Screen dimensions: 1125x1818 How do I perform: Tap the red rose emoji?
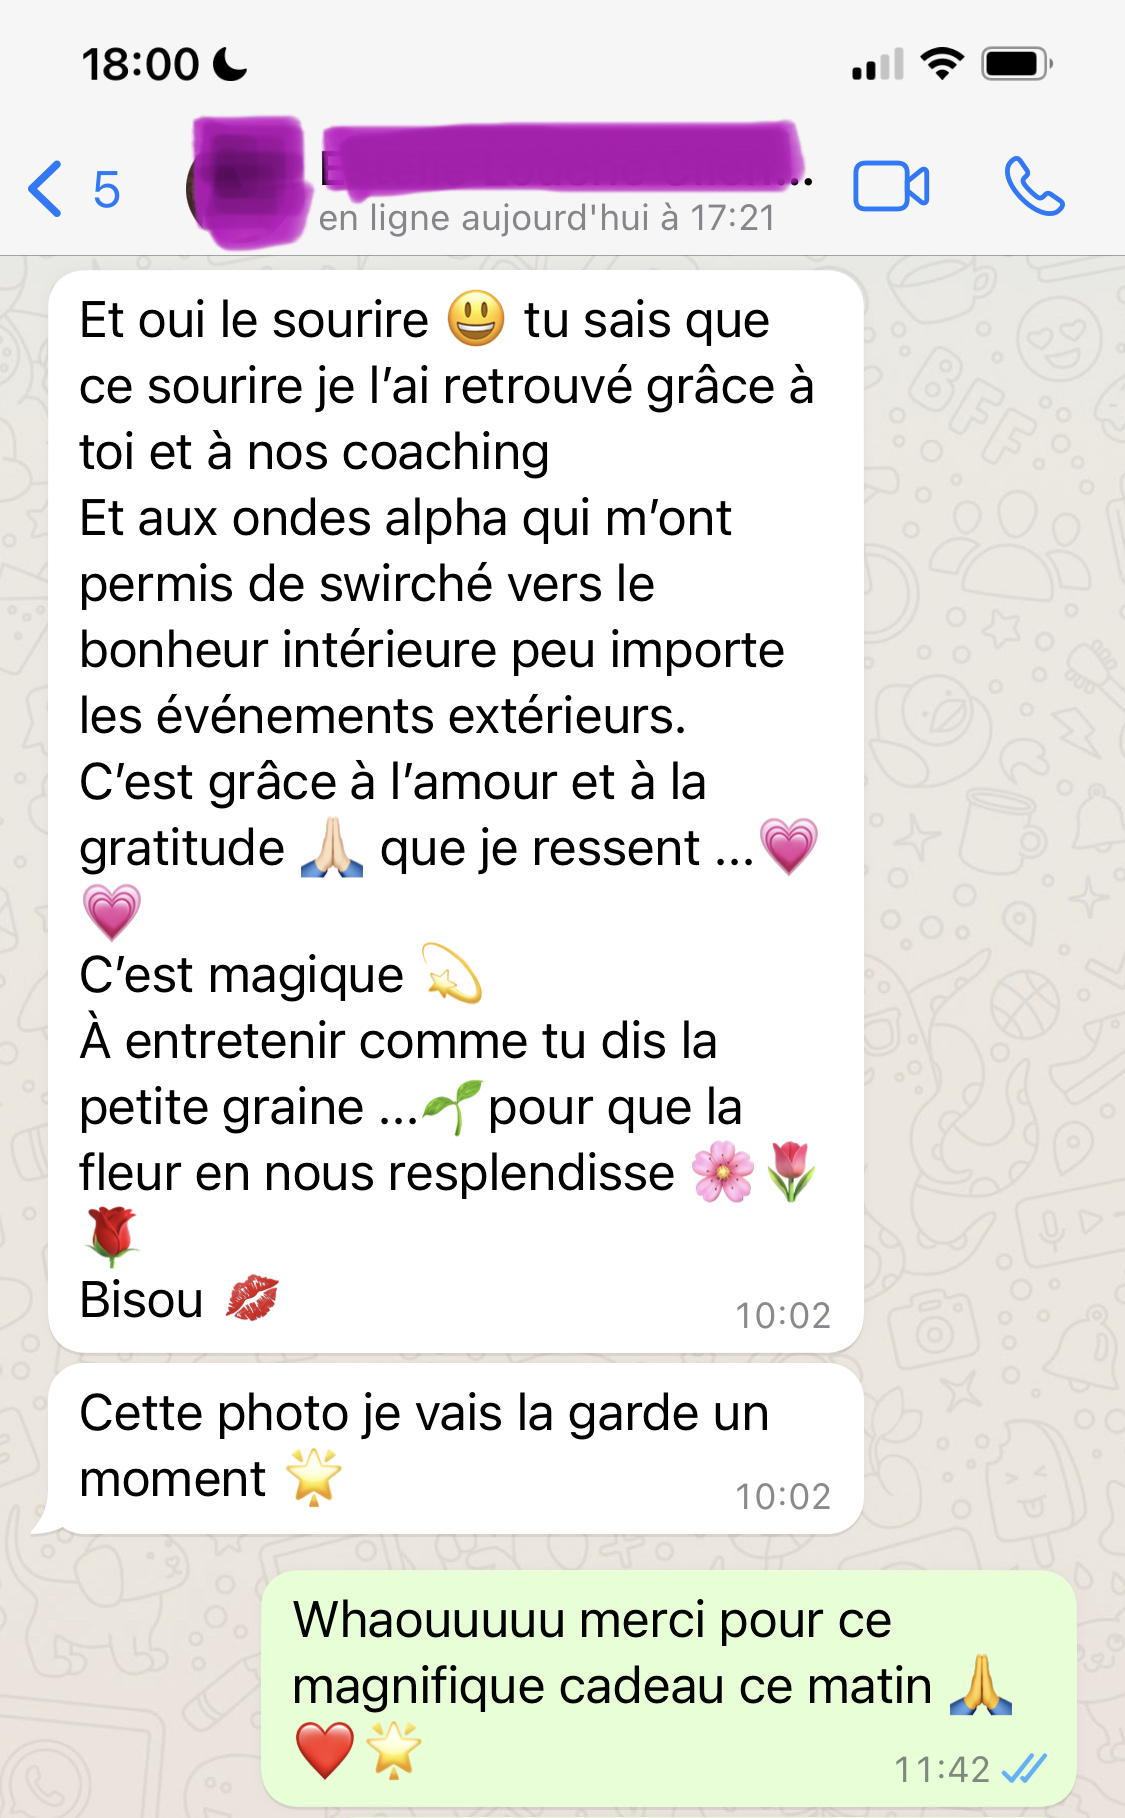point(112,1236)
